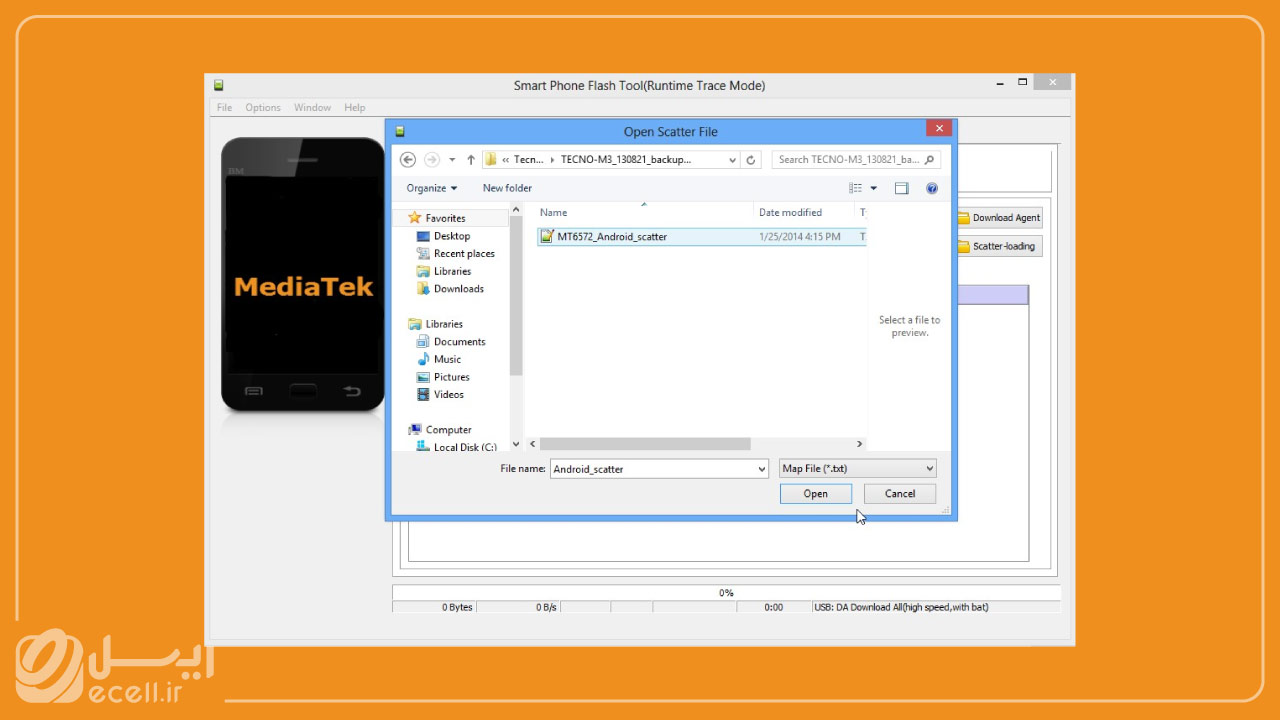Open the File name dropdown arrow
1280x720 pixels.
(761, 468)
